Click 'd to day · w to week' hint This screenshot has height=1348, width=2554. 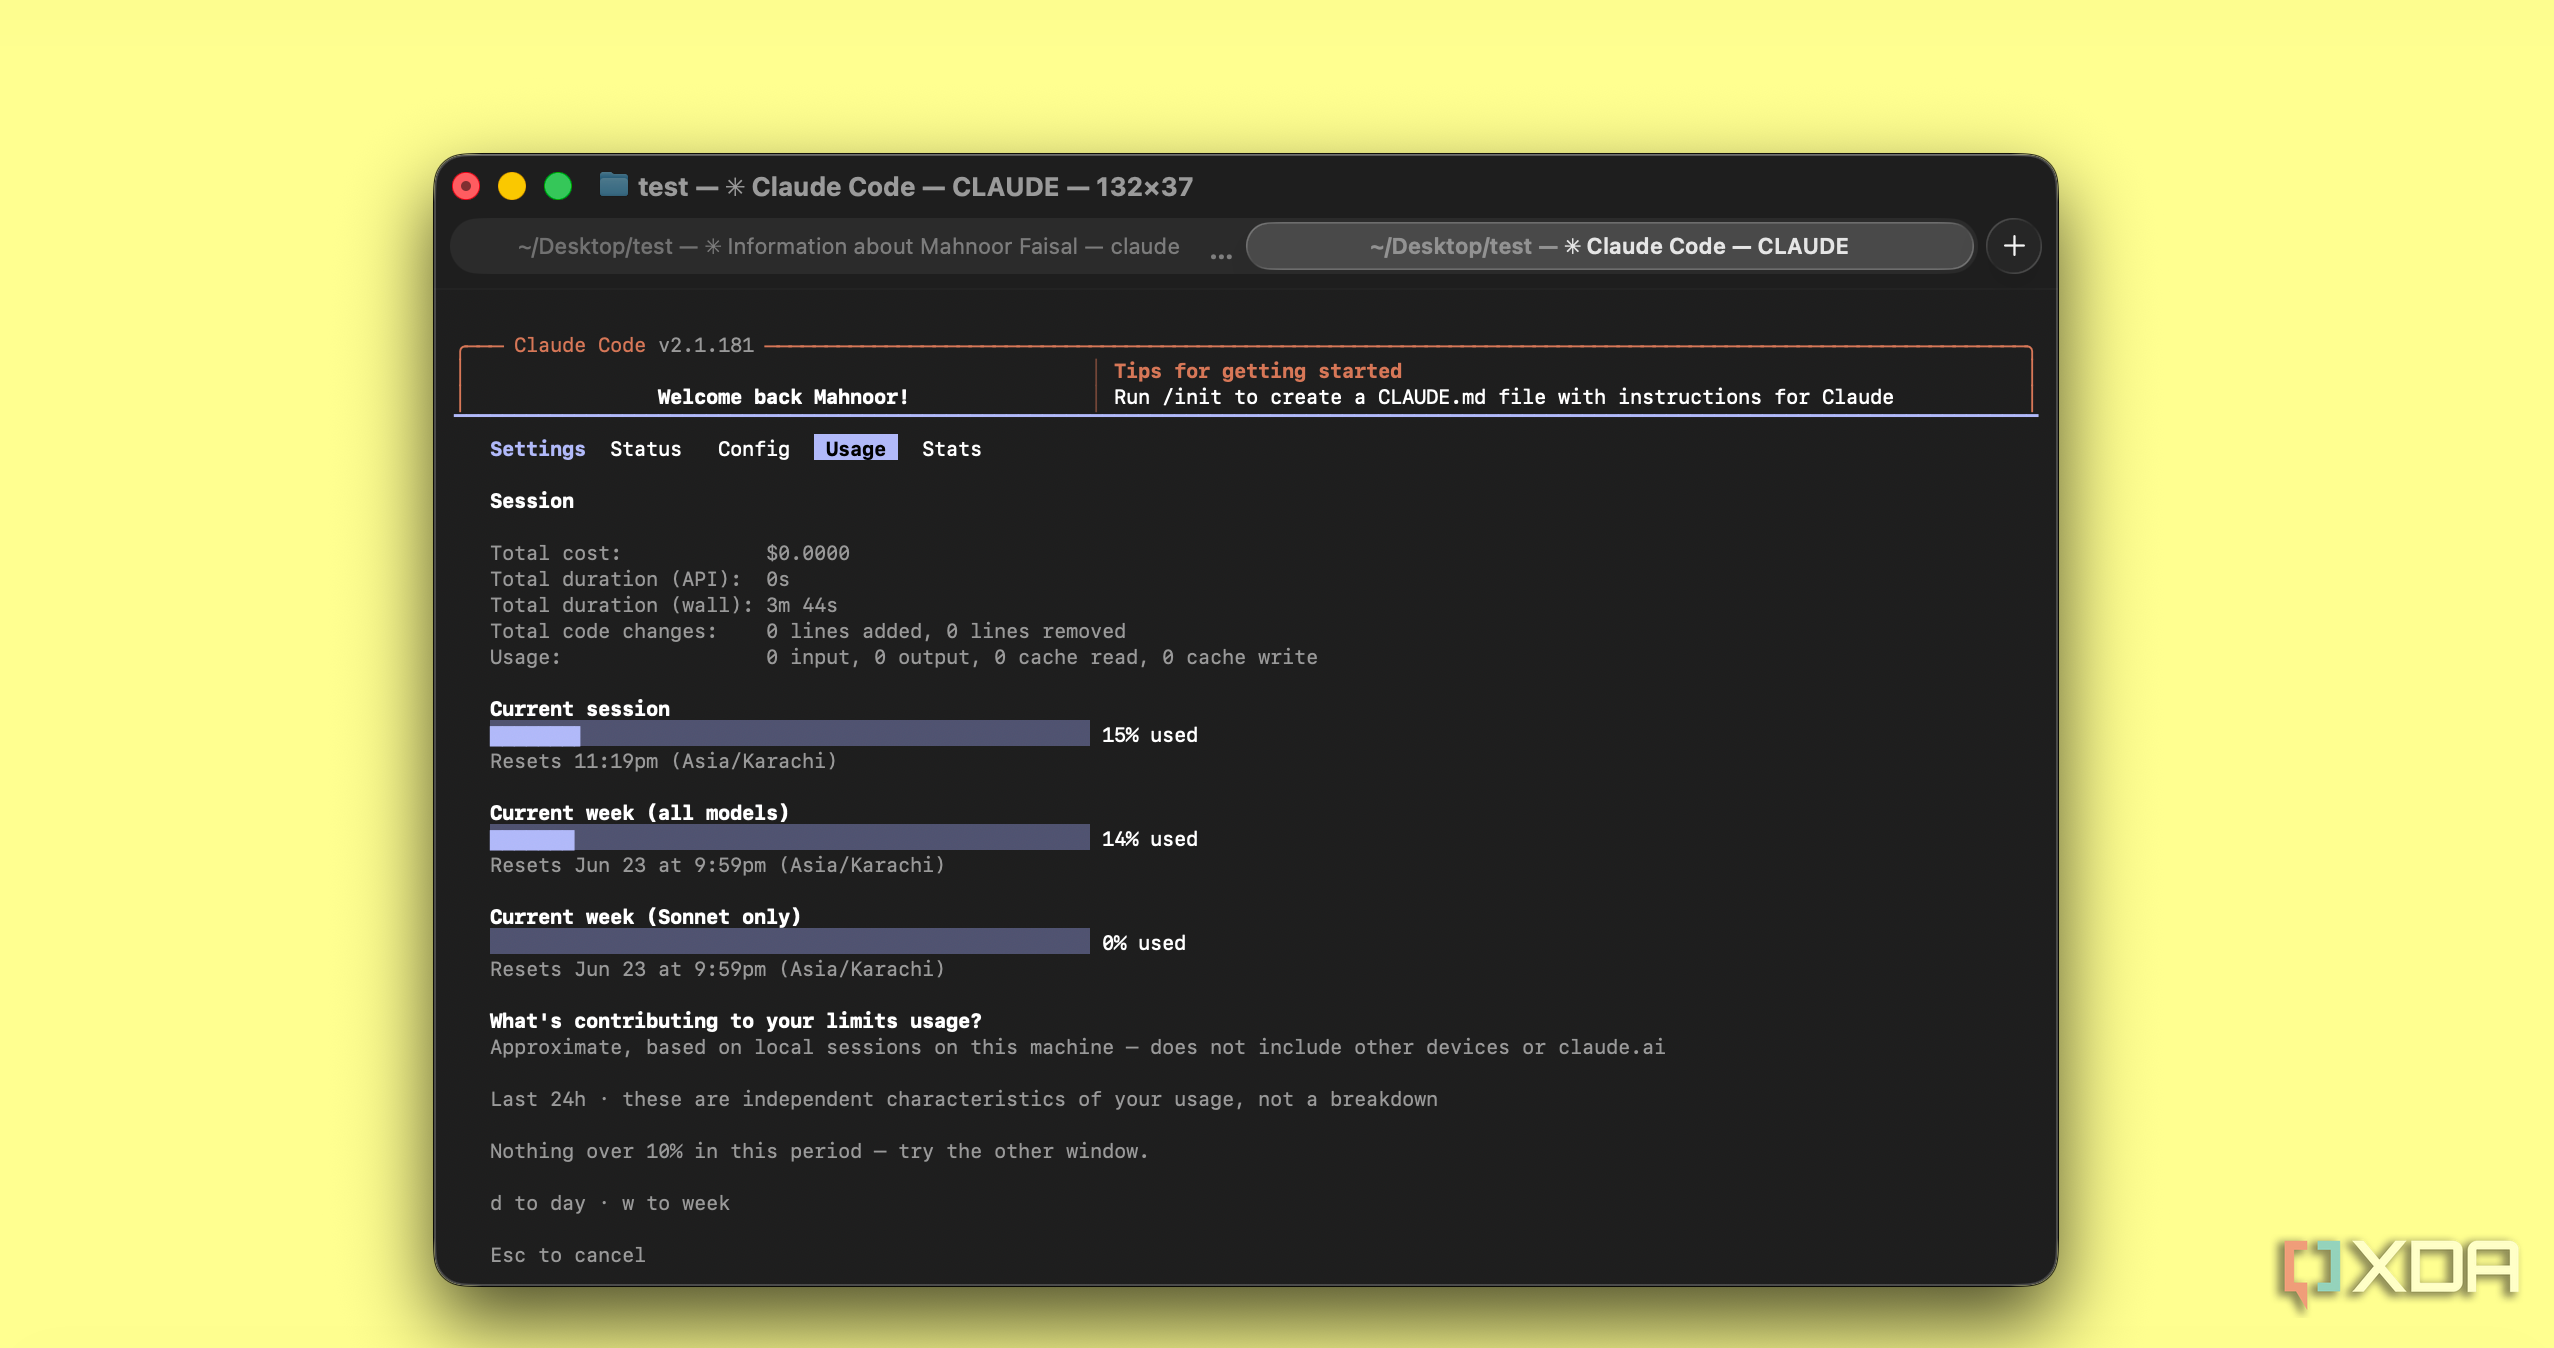point(609,1203)
